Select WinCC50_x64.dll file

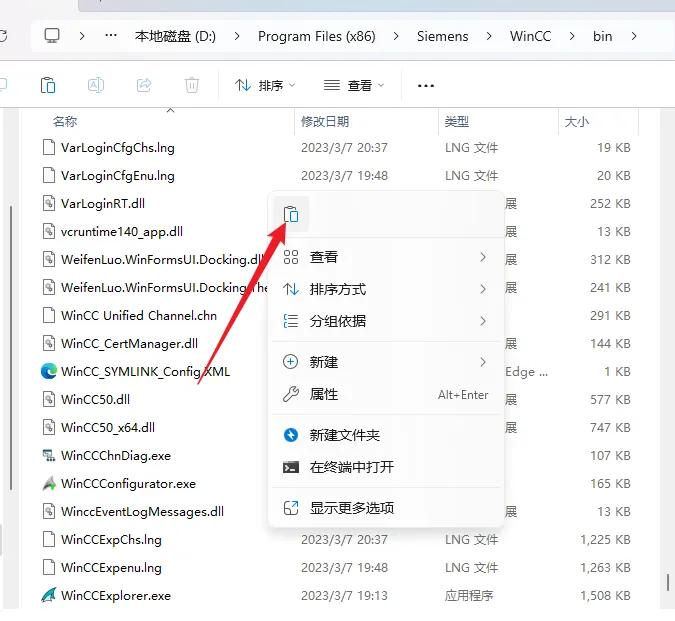(x=108, y=427)
